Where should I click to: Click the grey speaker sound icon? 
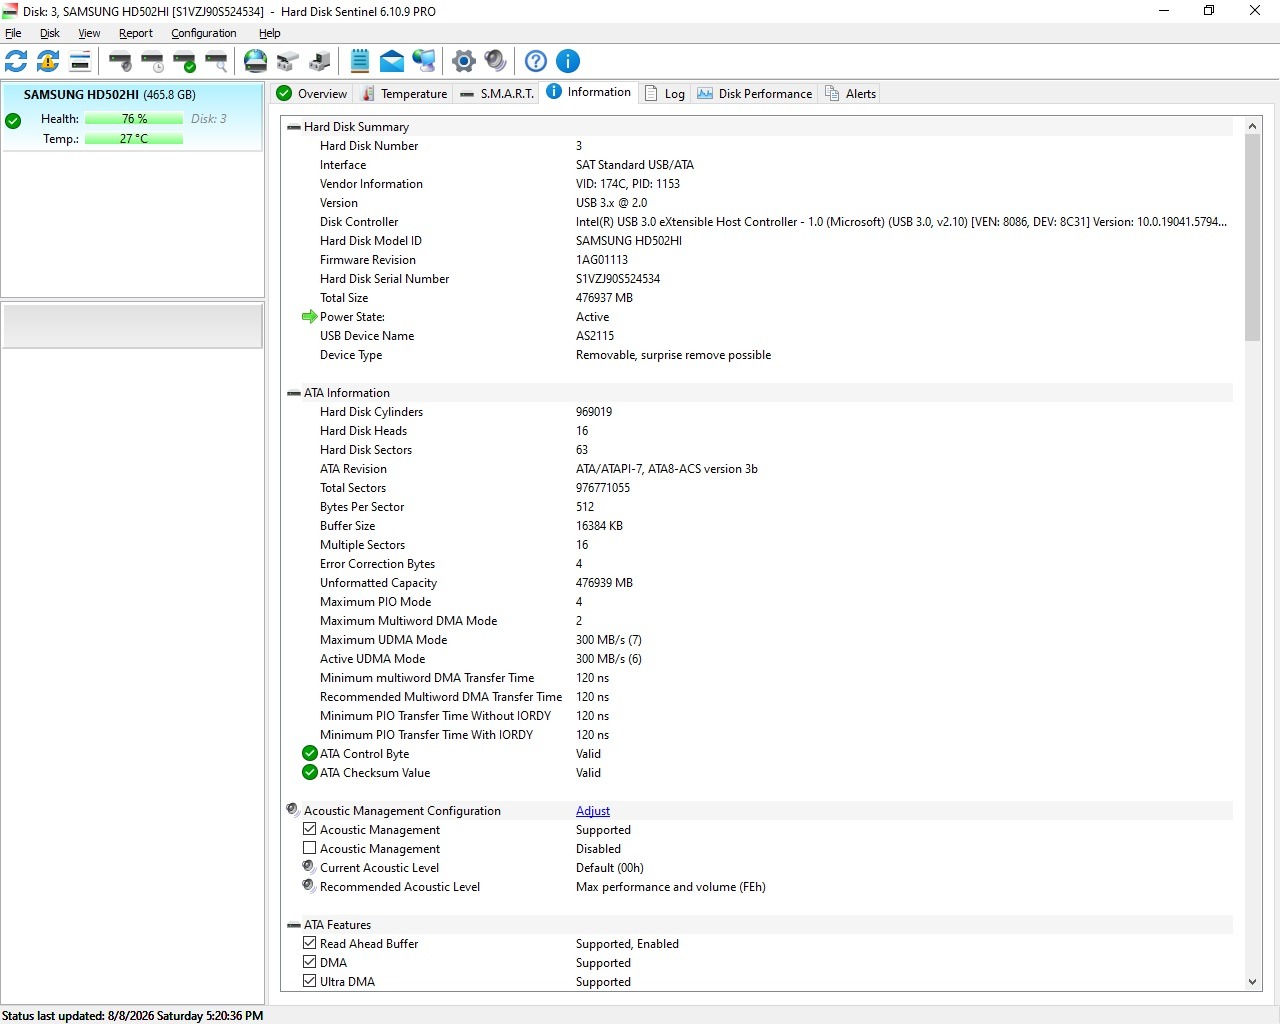(x=496, y=61)
